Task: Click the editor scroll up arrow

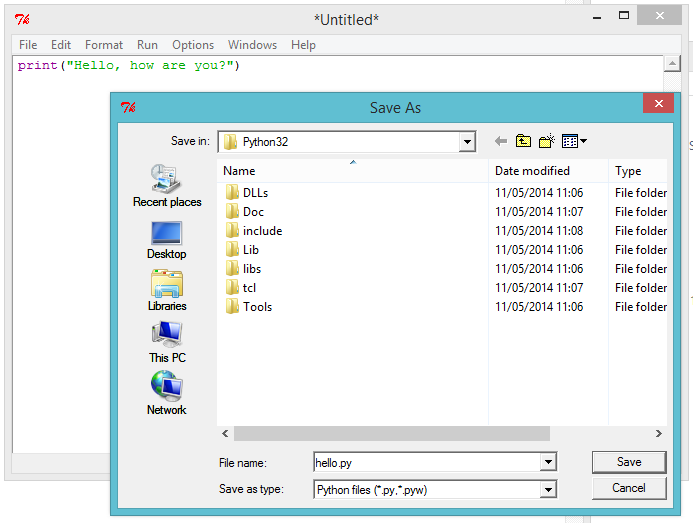Action: tap(672, 64)
